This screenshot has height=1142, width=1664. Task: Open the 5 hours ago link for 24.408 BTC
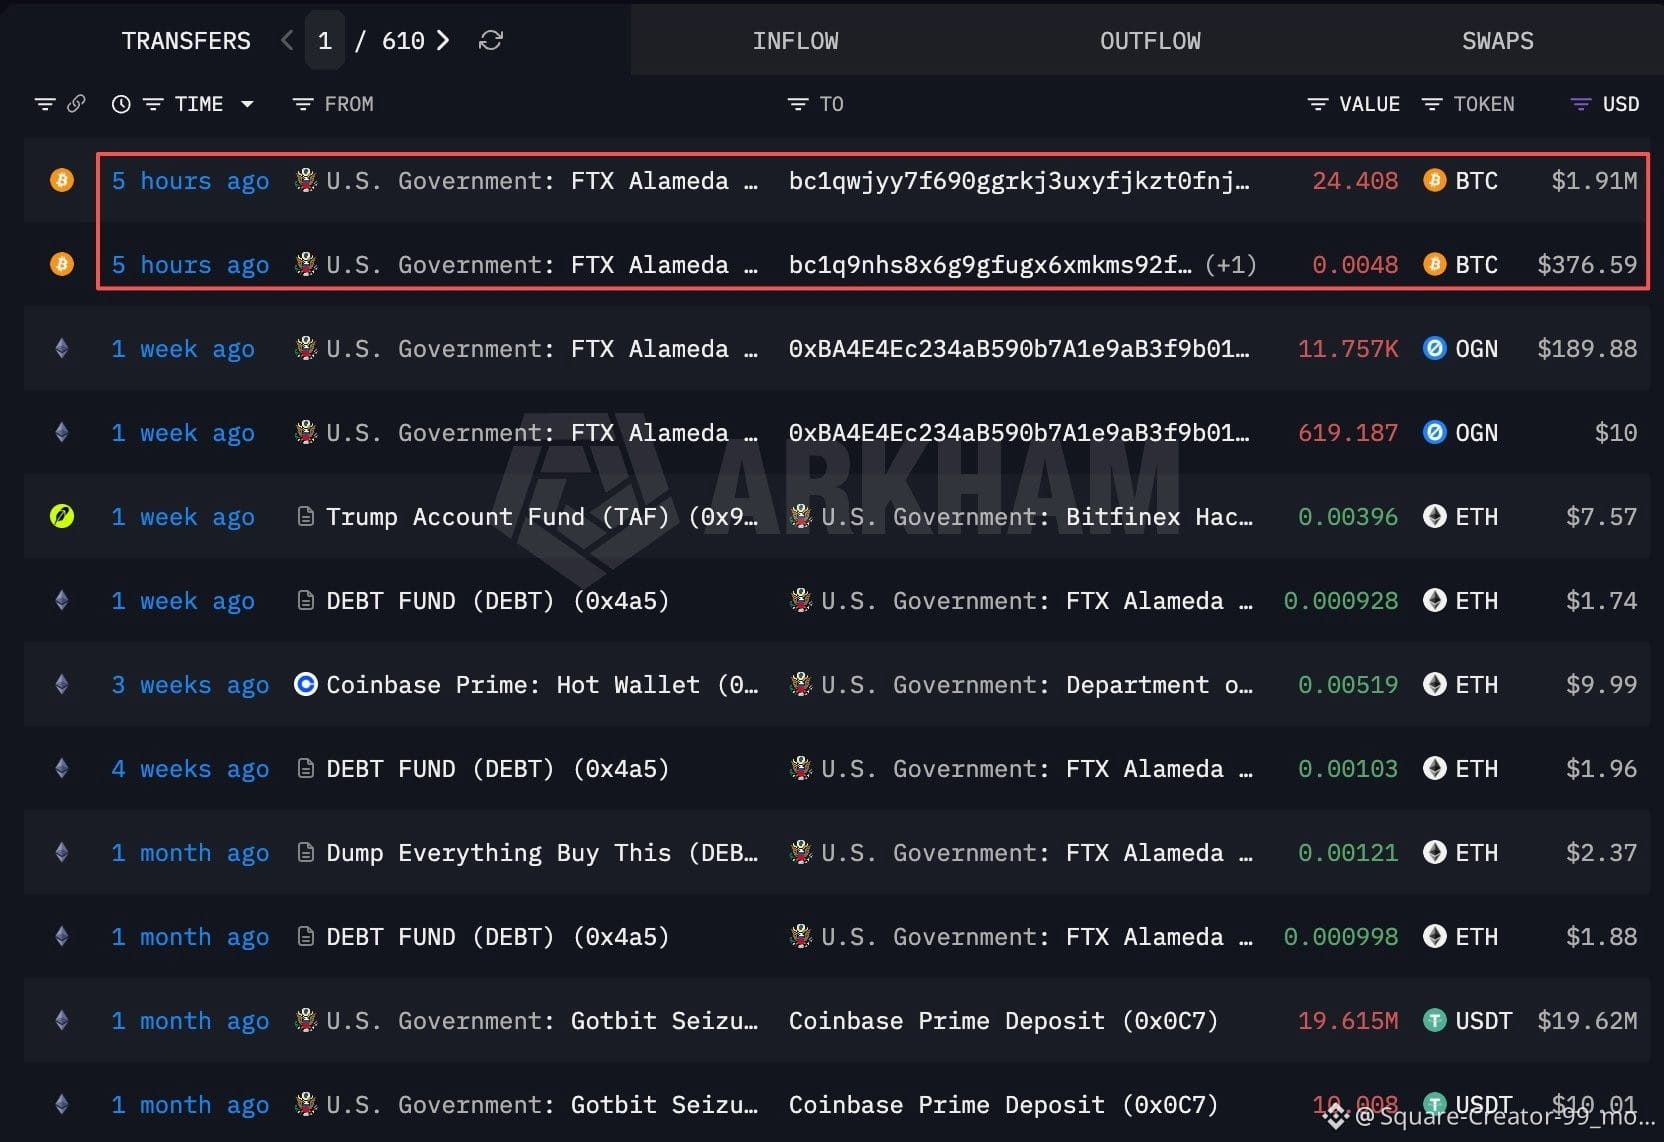[x=190, y=181]
